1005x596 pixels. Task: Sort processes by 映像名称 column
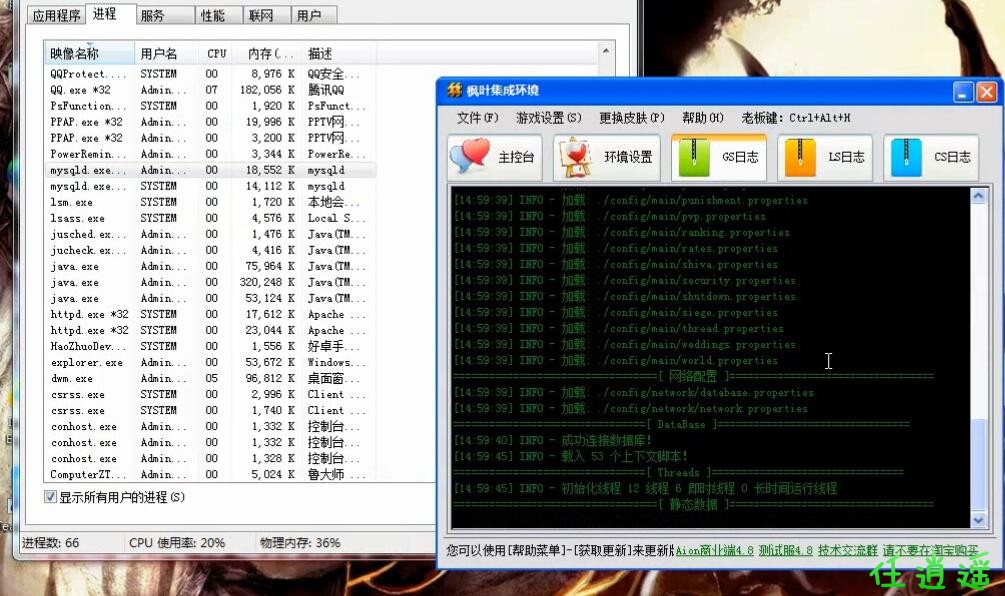(x=89, y=53)
